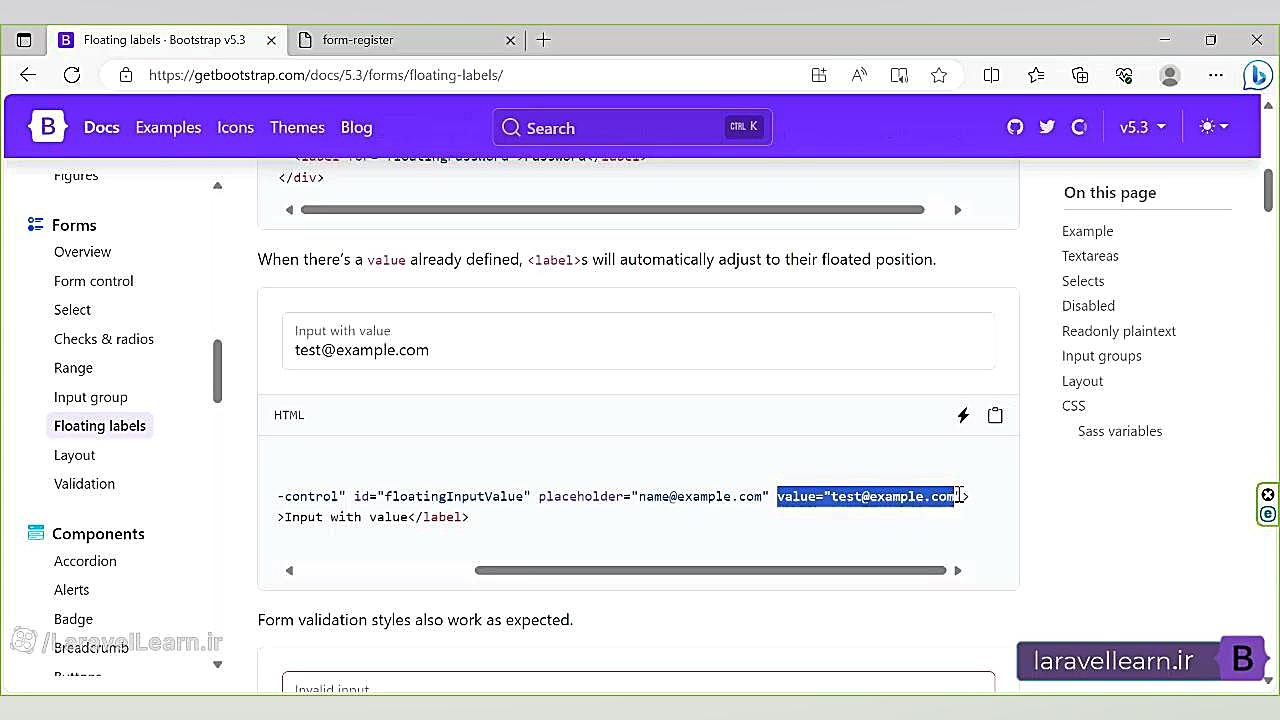Open the favorites list icon
Screen dimensions: 1280x720
click(1036, 75)
